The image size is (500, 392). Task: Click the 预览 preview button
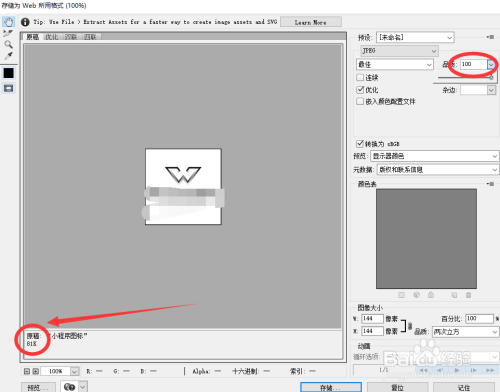[x=38, y=387]
